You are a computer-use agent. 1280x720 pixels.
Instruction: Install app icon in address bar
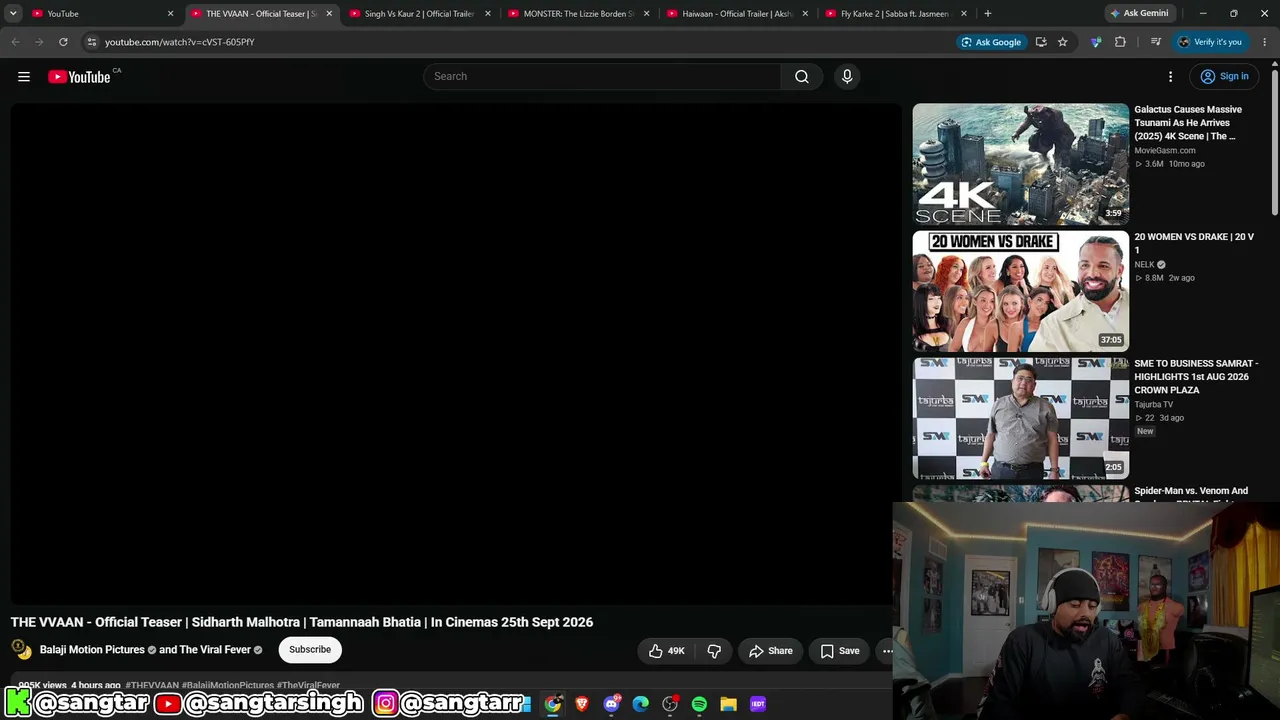(x=1041, y=42)
